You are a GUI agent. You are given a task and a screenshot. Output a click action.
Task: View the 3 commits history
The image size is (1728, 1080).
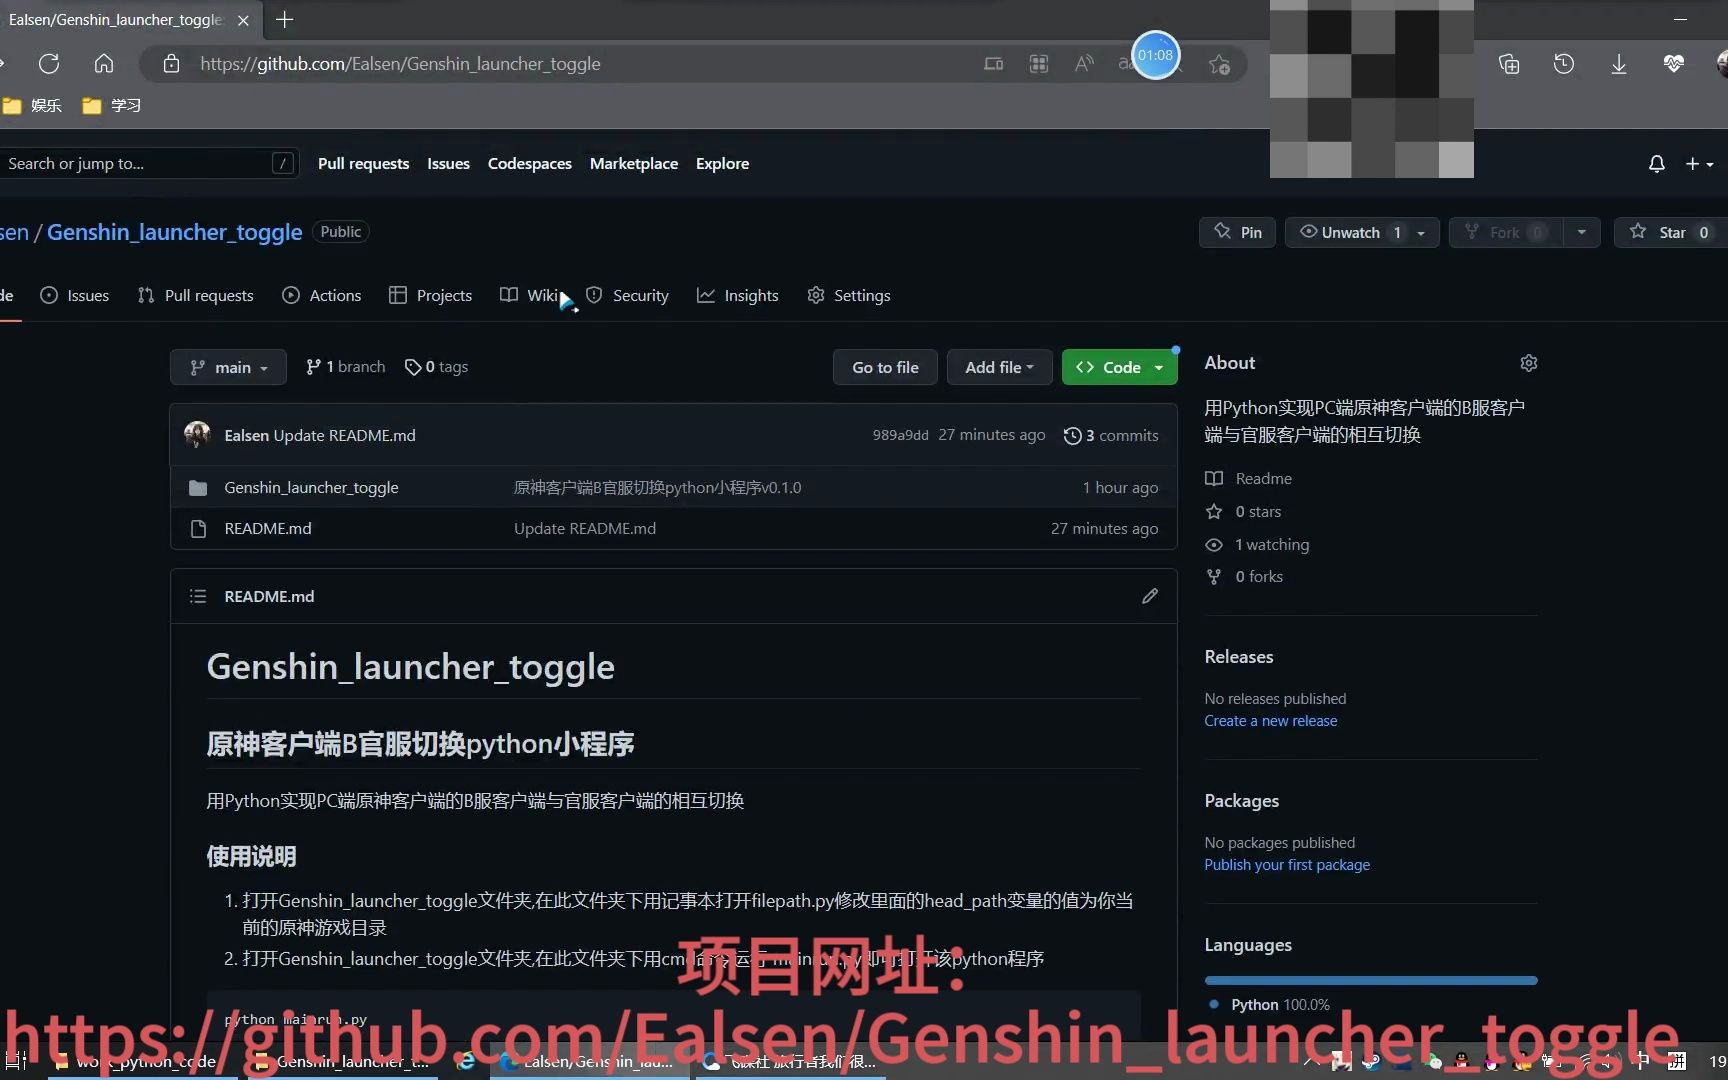[1111, 435]
